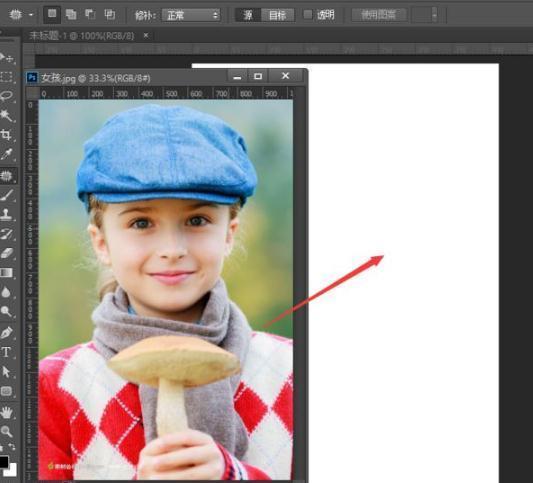Select the Zoom tool

[x=7, y=432]
